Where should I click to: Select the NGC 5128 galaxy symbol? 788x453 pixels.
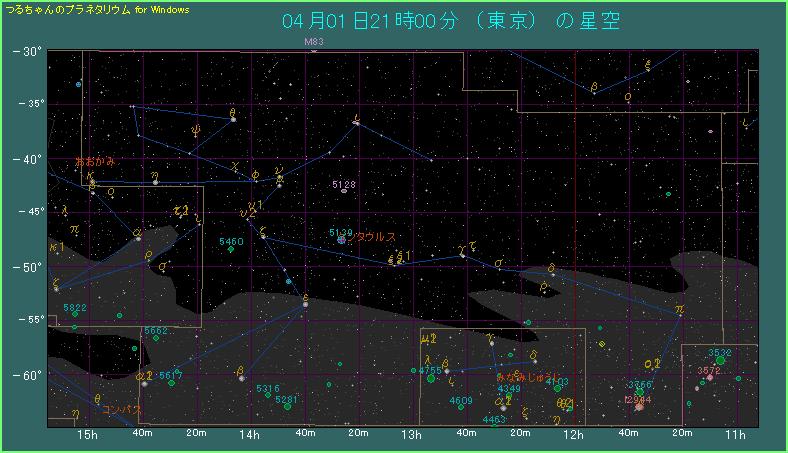(343, 191)
